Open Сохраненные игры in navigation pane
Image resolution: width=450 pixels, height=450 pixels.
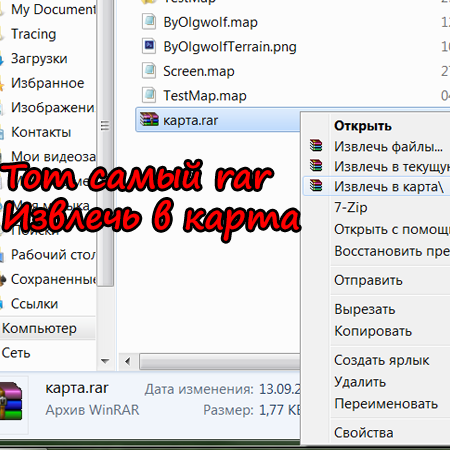[x=54, y=279]
